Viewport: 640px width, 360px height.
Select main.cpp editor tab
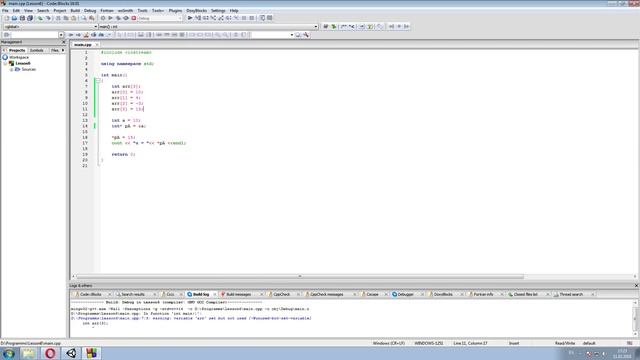[83, 44]
